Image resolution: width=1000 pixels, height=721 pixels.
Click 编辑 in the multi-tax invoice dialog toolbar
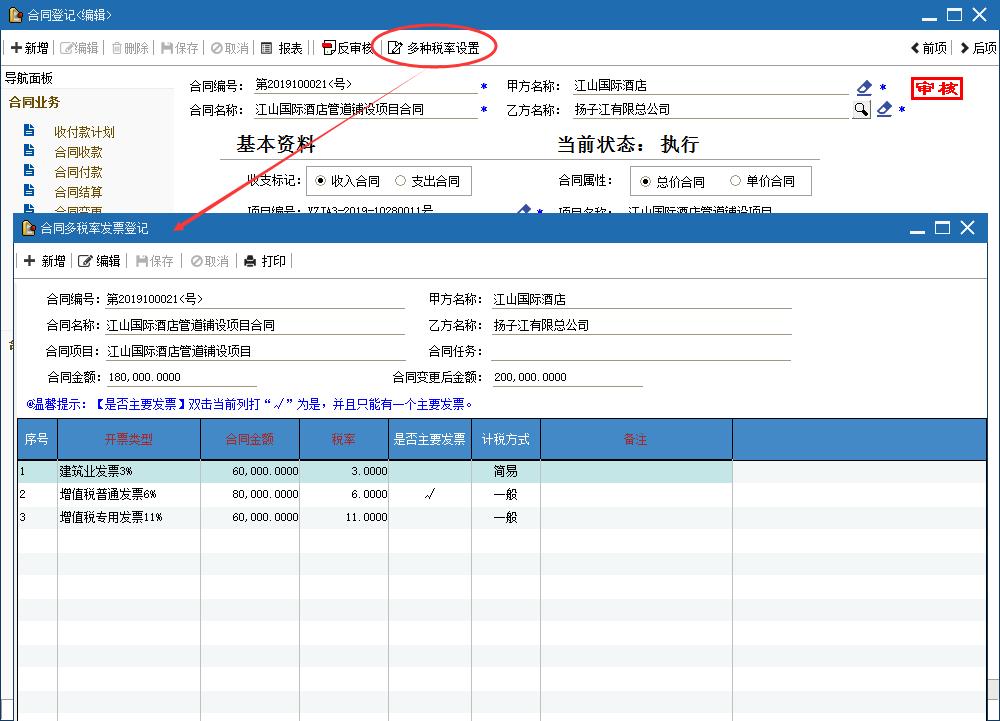(99, 261)
